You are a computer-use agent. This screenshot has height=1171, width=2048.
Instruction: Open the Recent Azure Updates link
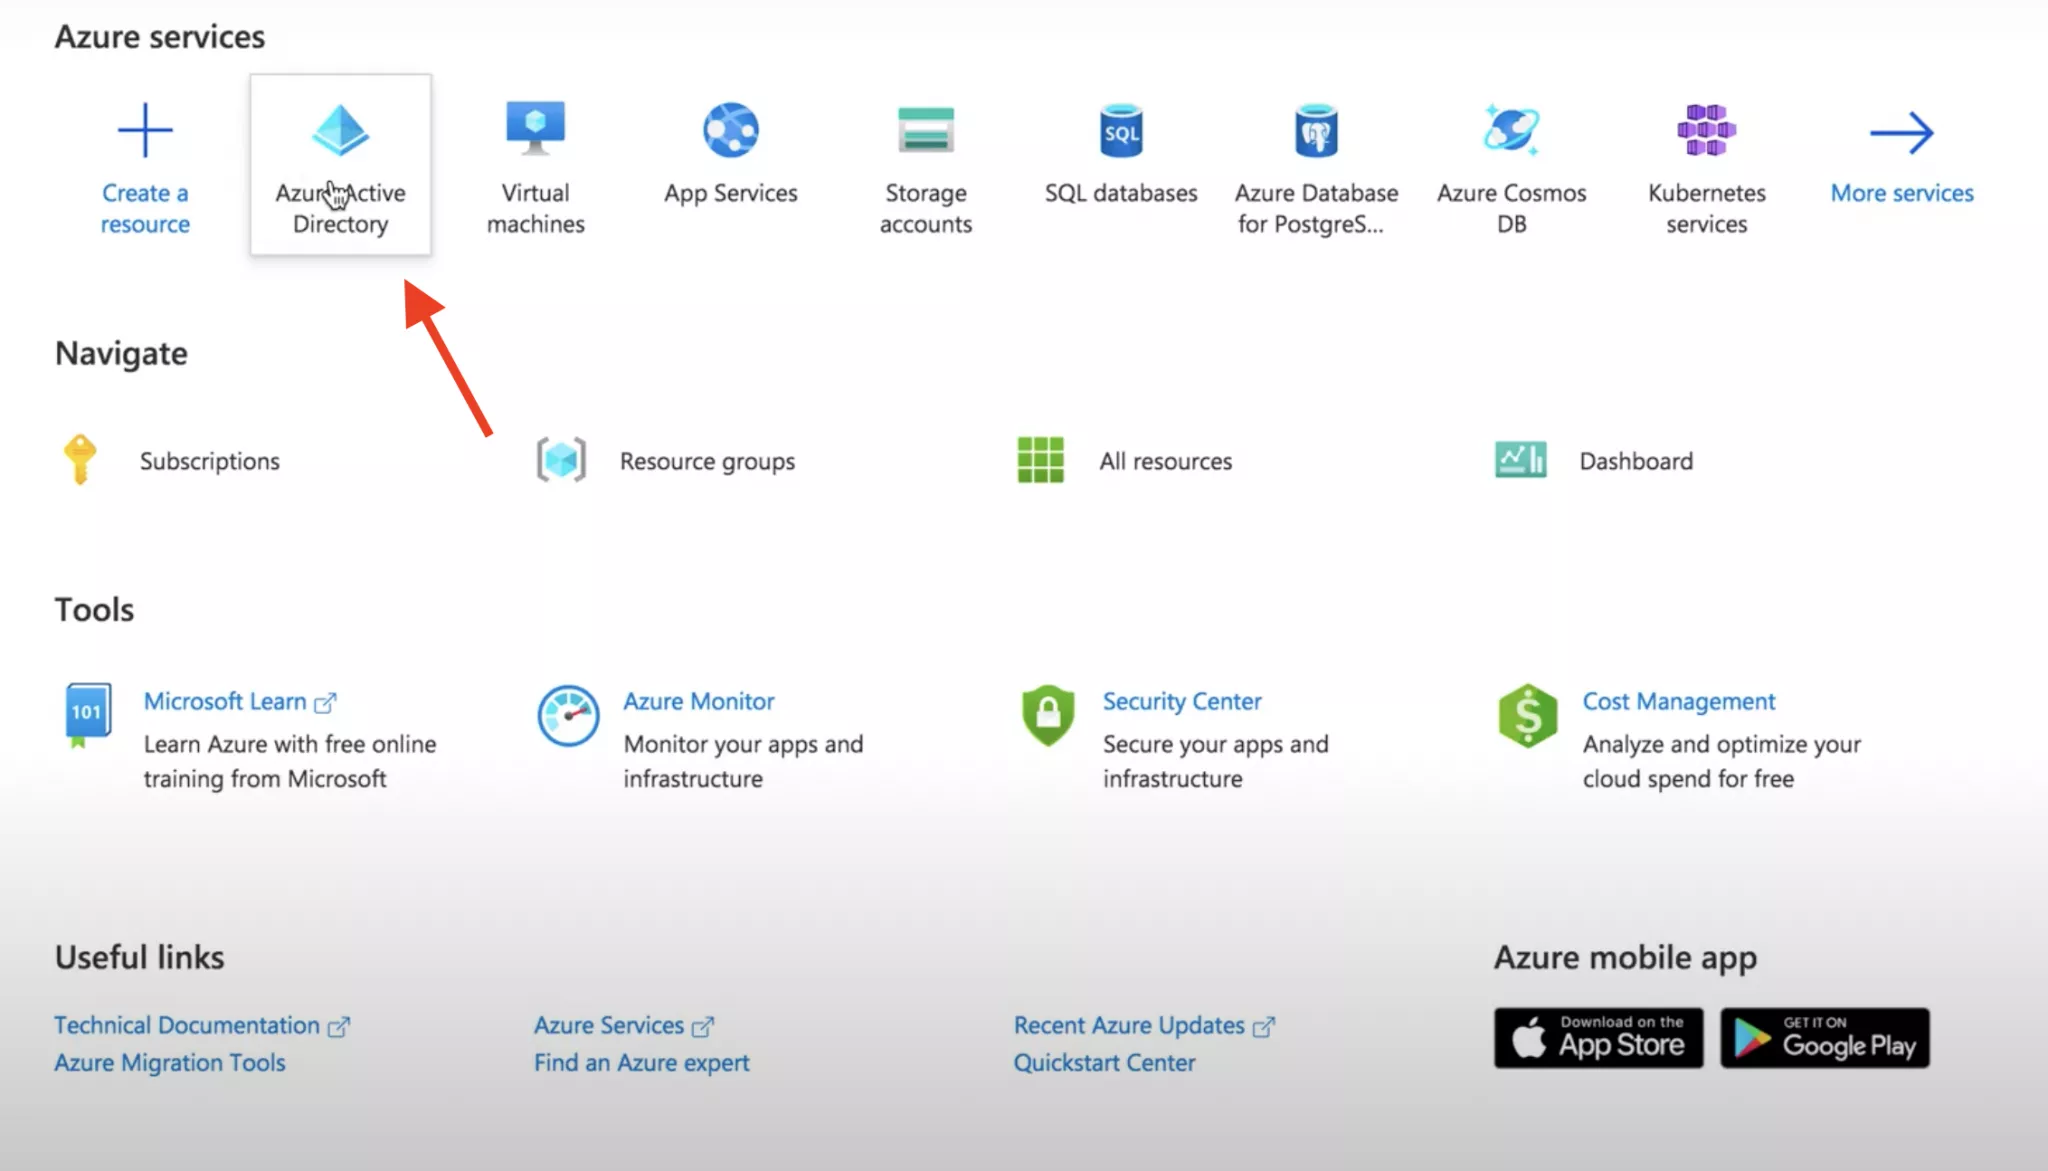1129,1025
